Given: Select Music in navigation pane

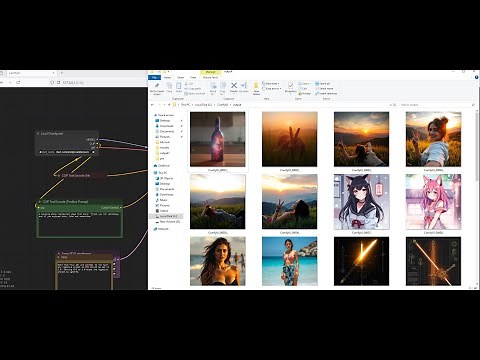Looking at the screenshot, I should (x=163, y=200).
